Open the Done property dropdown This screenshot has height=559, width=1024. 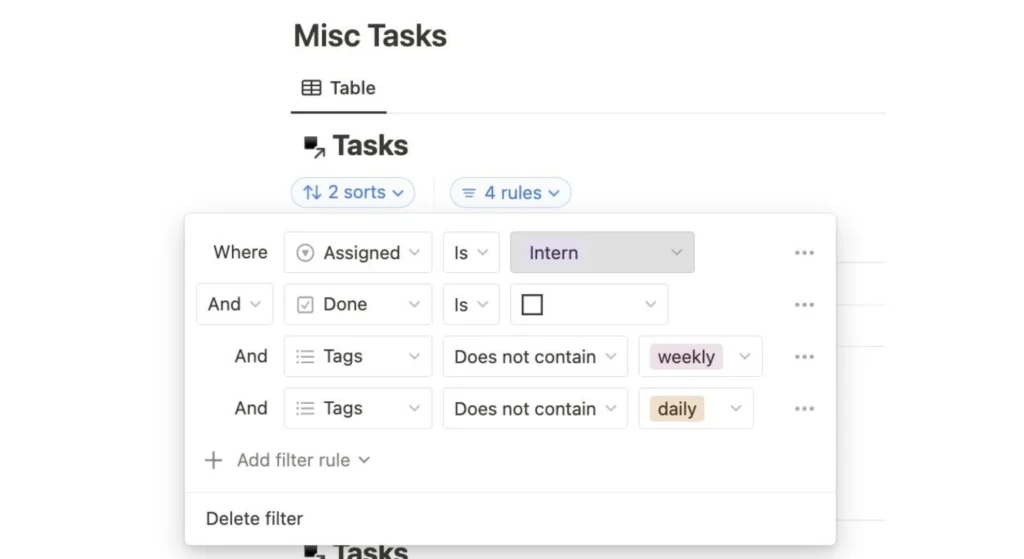(358, 304)
